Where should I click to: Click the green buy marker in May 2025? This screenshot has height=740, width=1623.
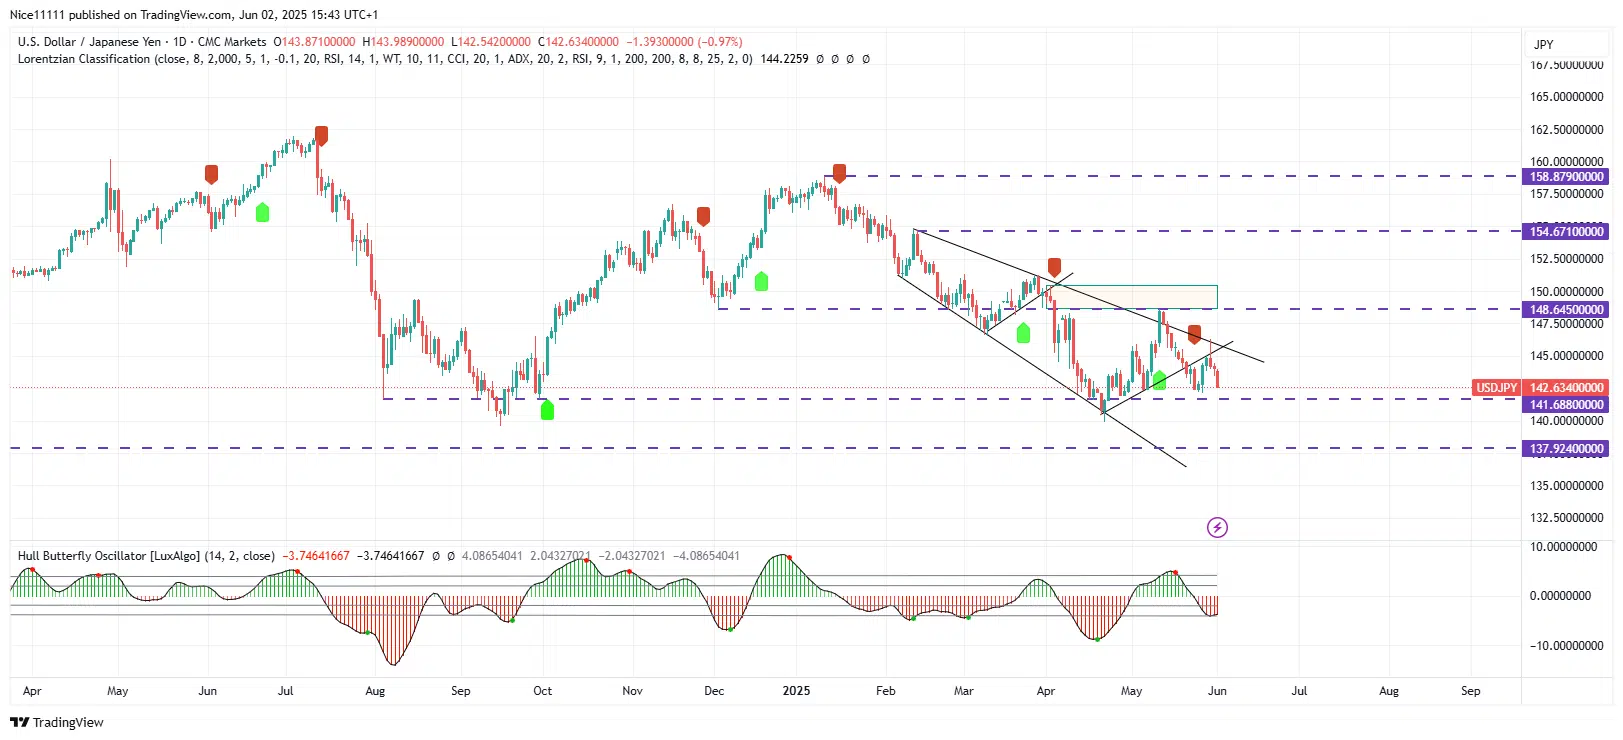pos(1159,380)
